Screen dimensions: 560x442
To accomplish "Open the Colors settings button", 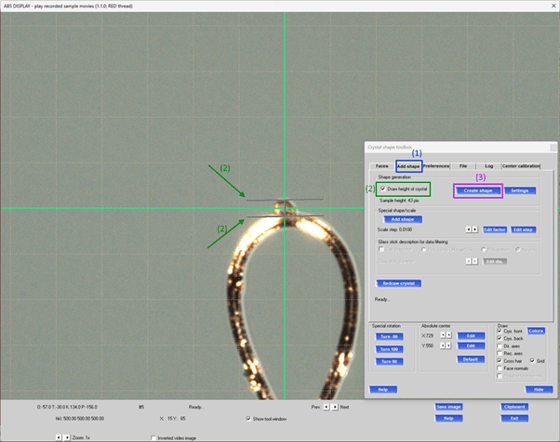I will pyautogui.click(x=536, y=331).
